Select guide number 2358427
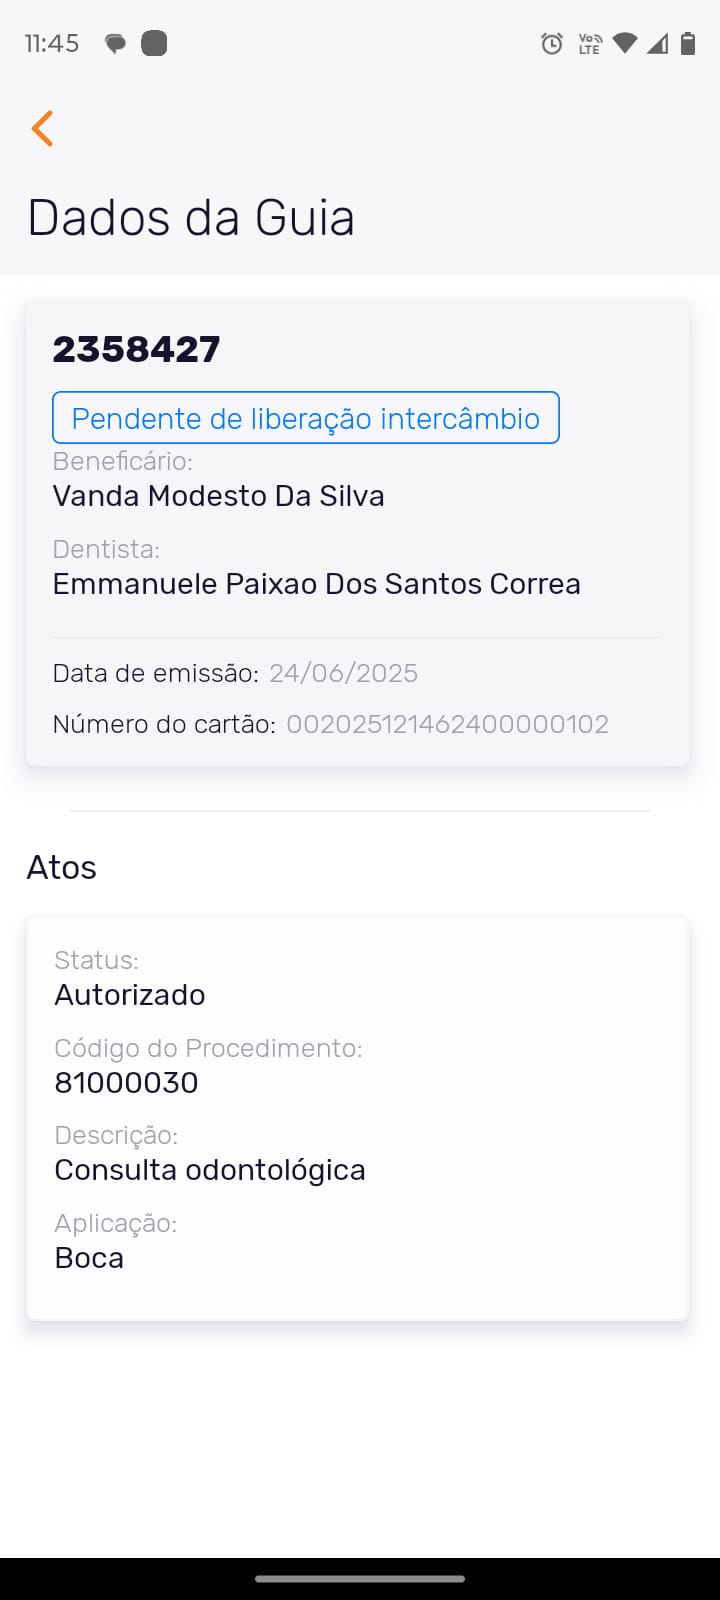The image size is (720, 1600). click(x=136, y=349)
